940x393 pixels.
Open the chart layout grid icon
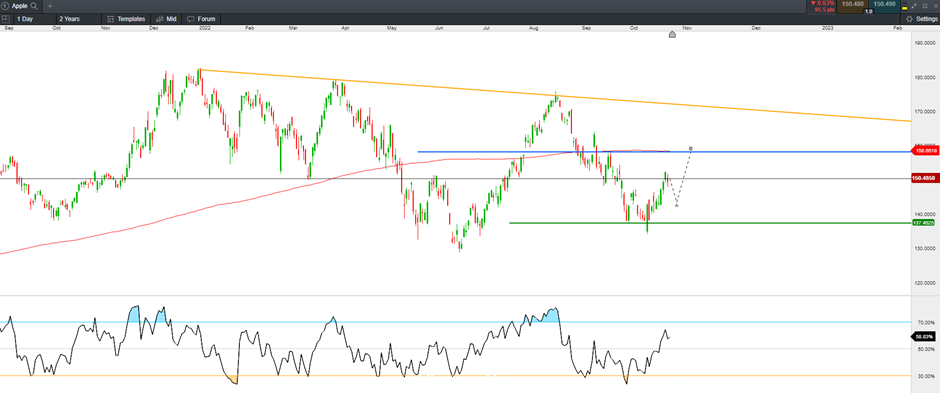[5, 19]
